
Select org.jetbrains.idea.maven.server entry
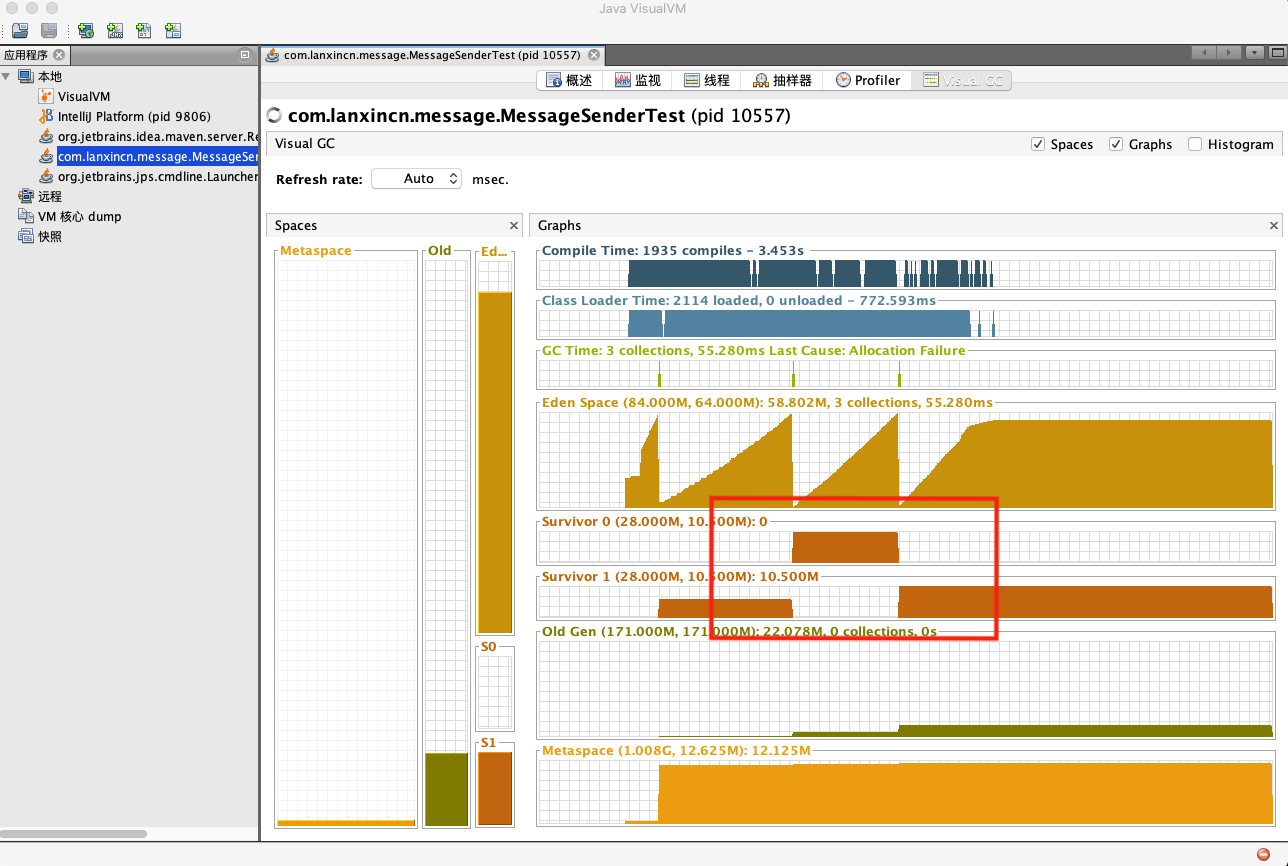point(158,136)
